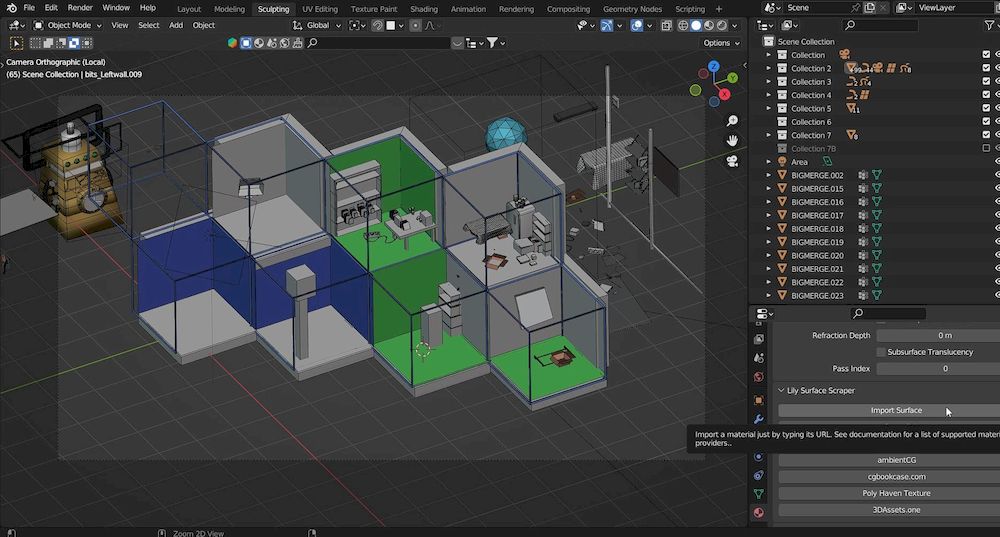Open the Modifiers wrench properties tab

pos(759,419)
